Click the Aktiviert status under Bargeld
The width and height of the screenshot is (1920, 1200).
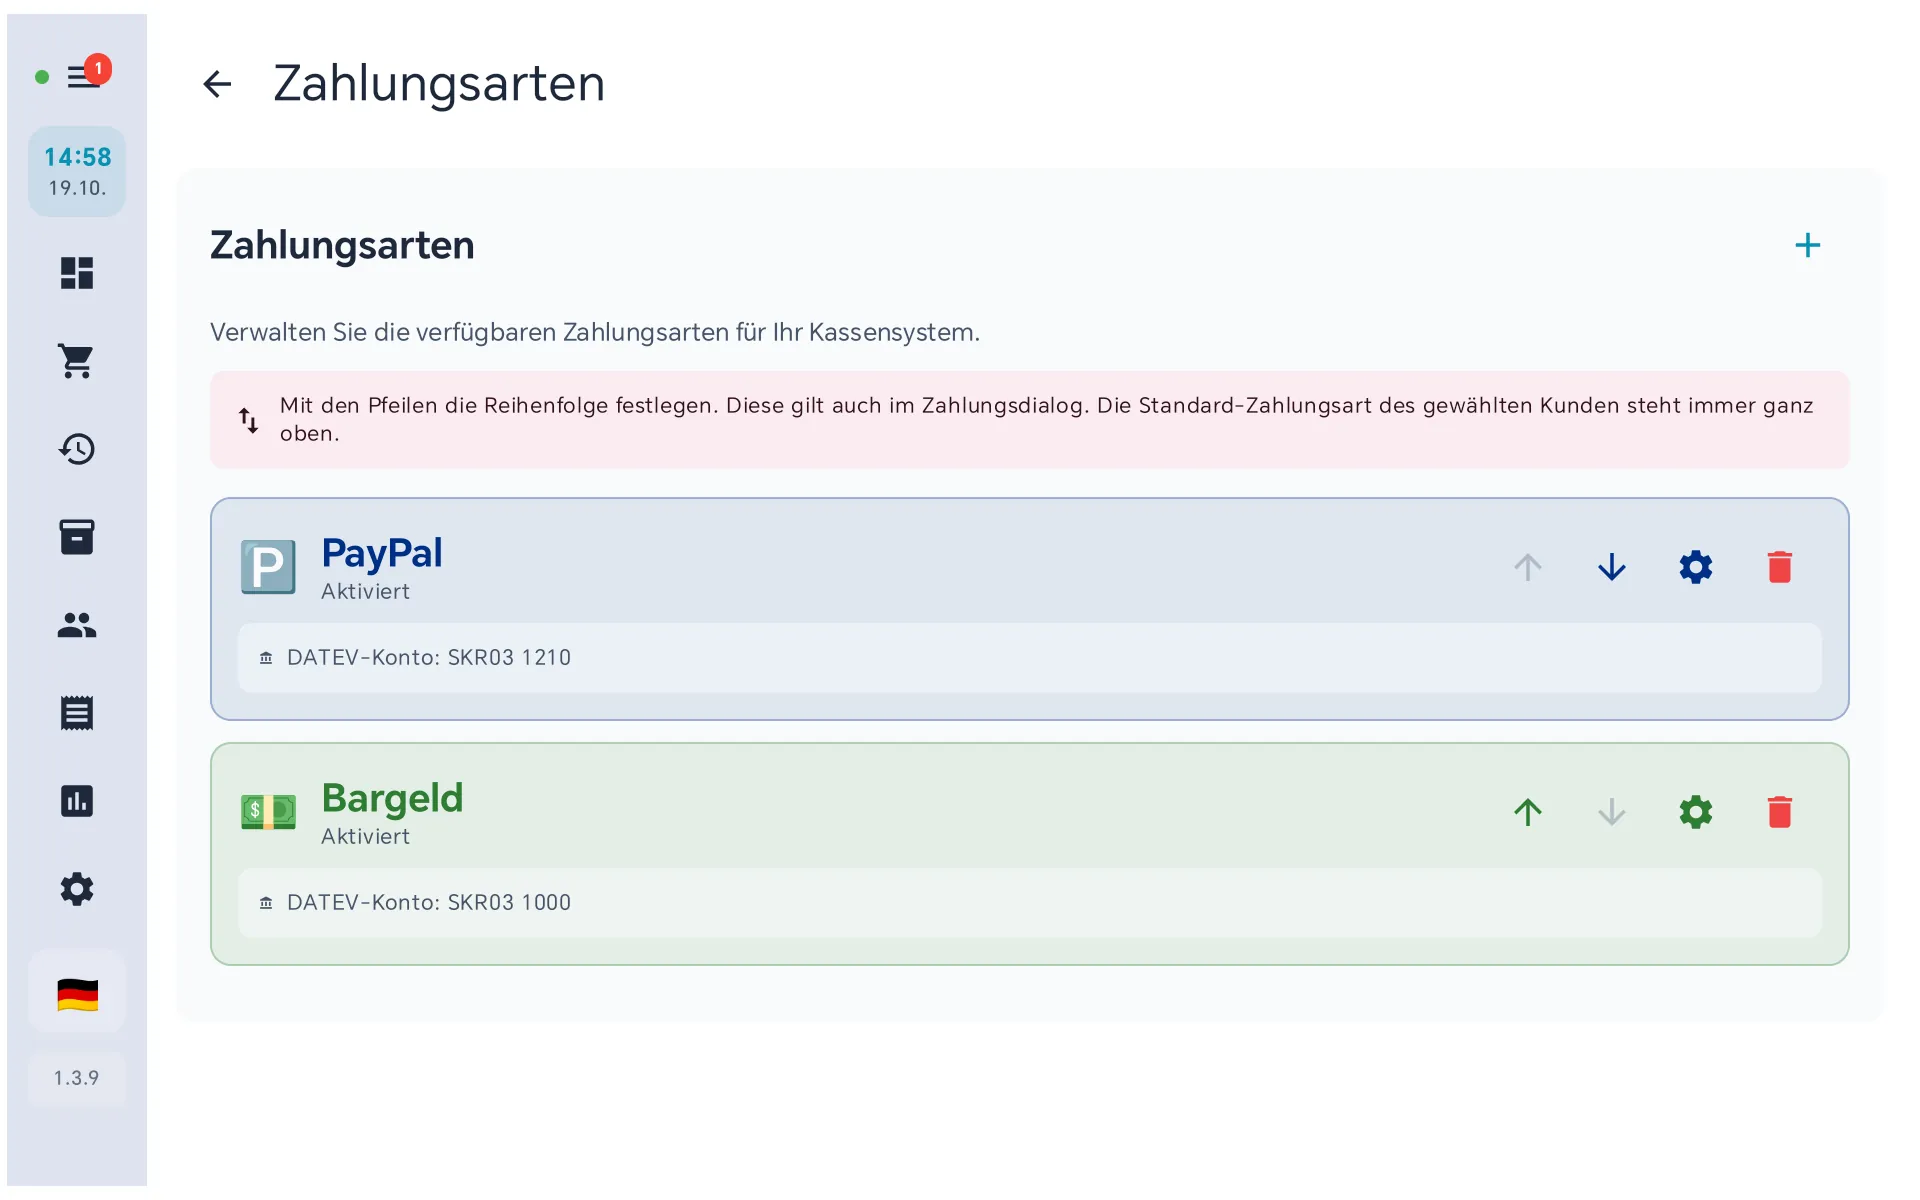click(365, 836)
